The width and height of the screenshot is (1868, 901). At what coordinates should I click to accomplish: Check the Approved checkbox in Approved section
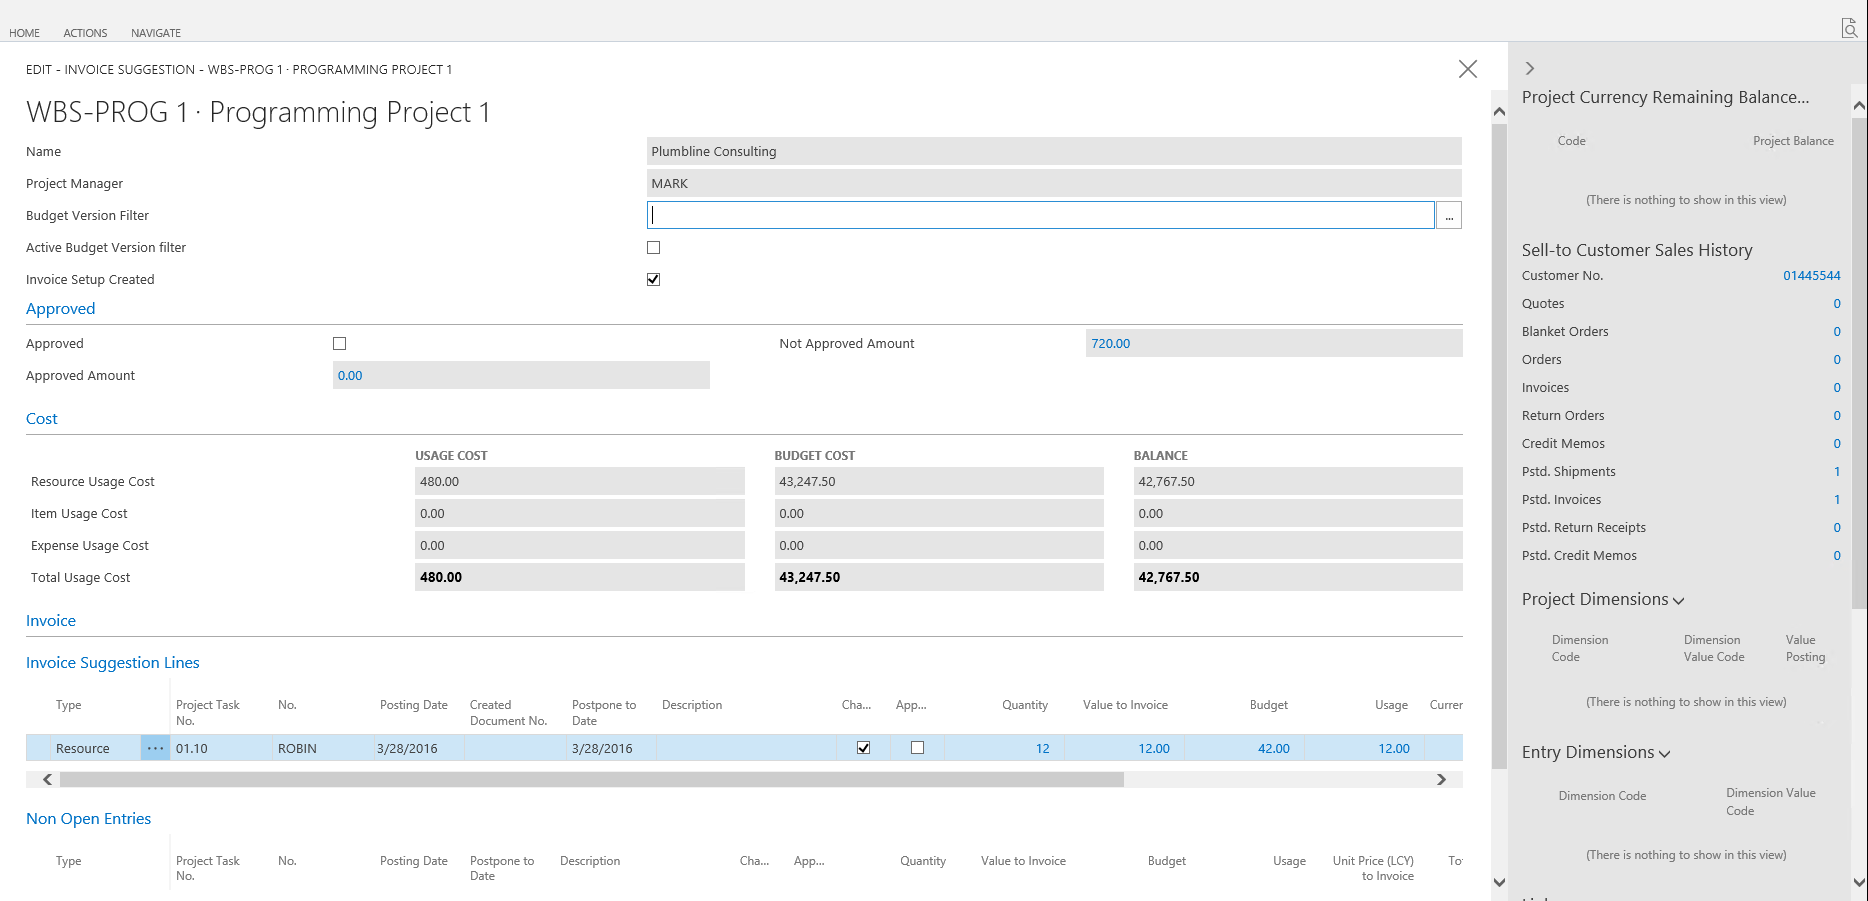coord(340,344)
